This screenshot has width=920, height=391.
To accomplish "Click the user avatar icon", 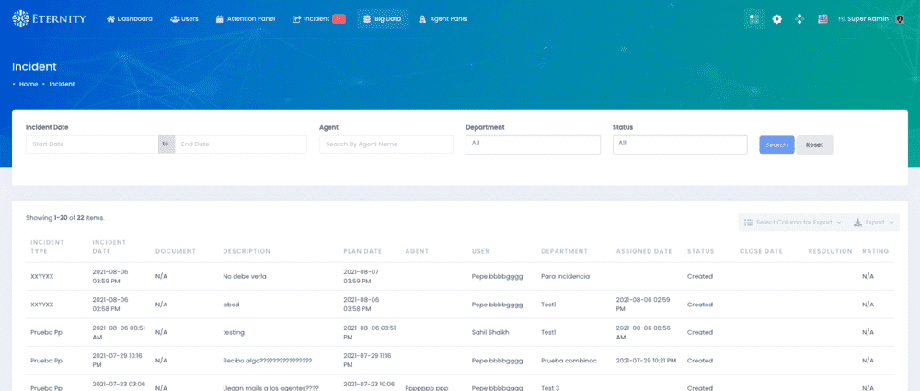I will [900, 19].
